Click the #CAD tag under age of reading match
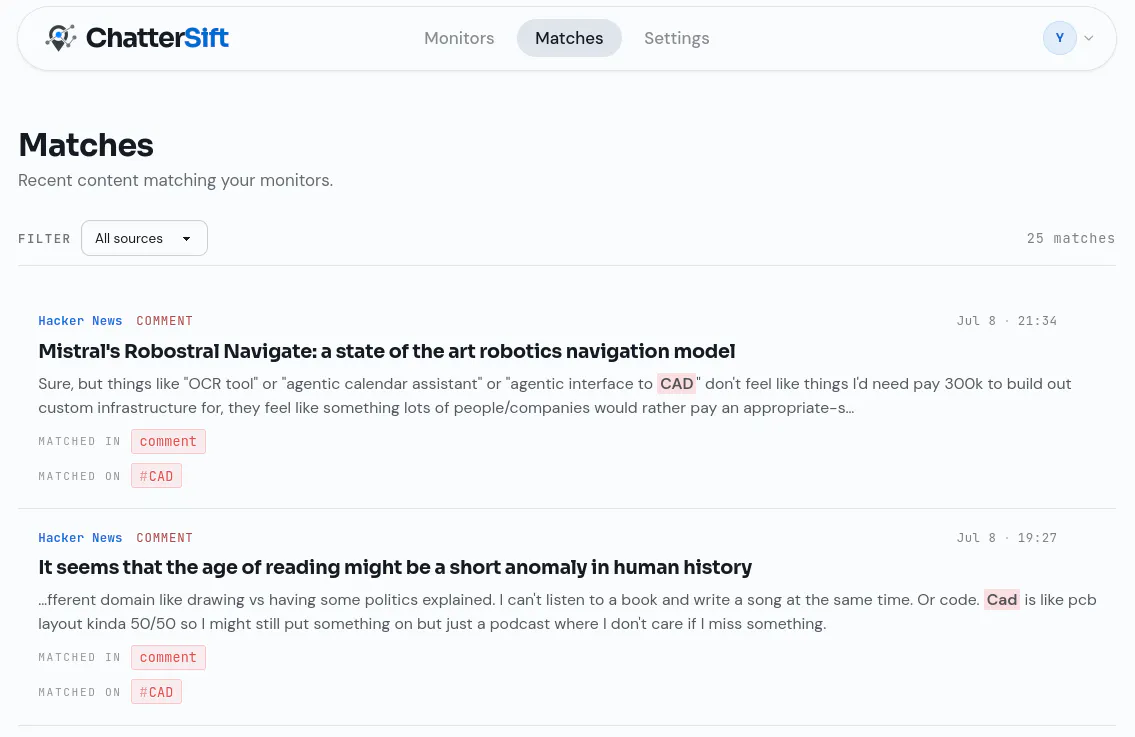The width and height of the screenshot is (1135, 737). (x=156, y=692)
